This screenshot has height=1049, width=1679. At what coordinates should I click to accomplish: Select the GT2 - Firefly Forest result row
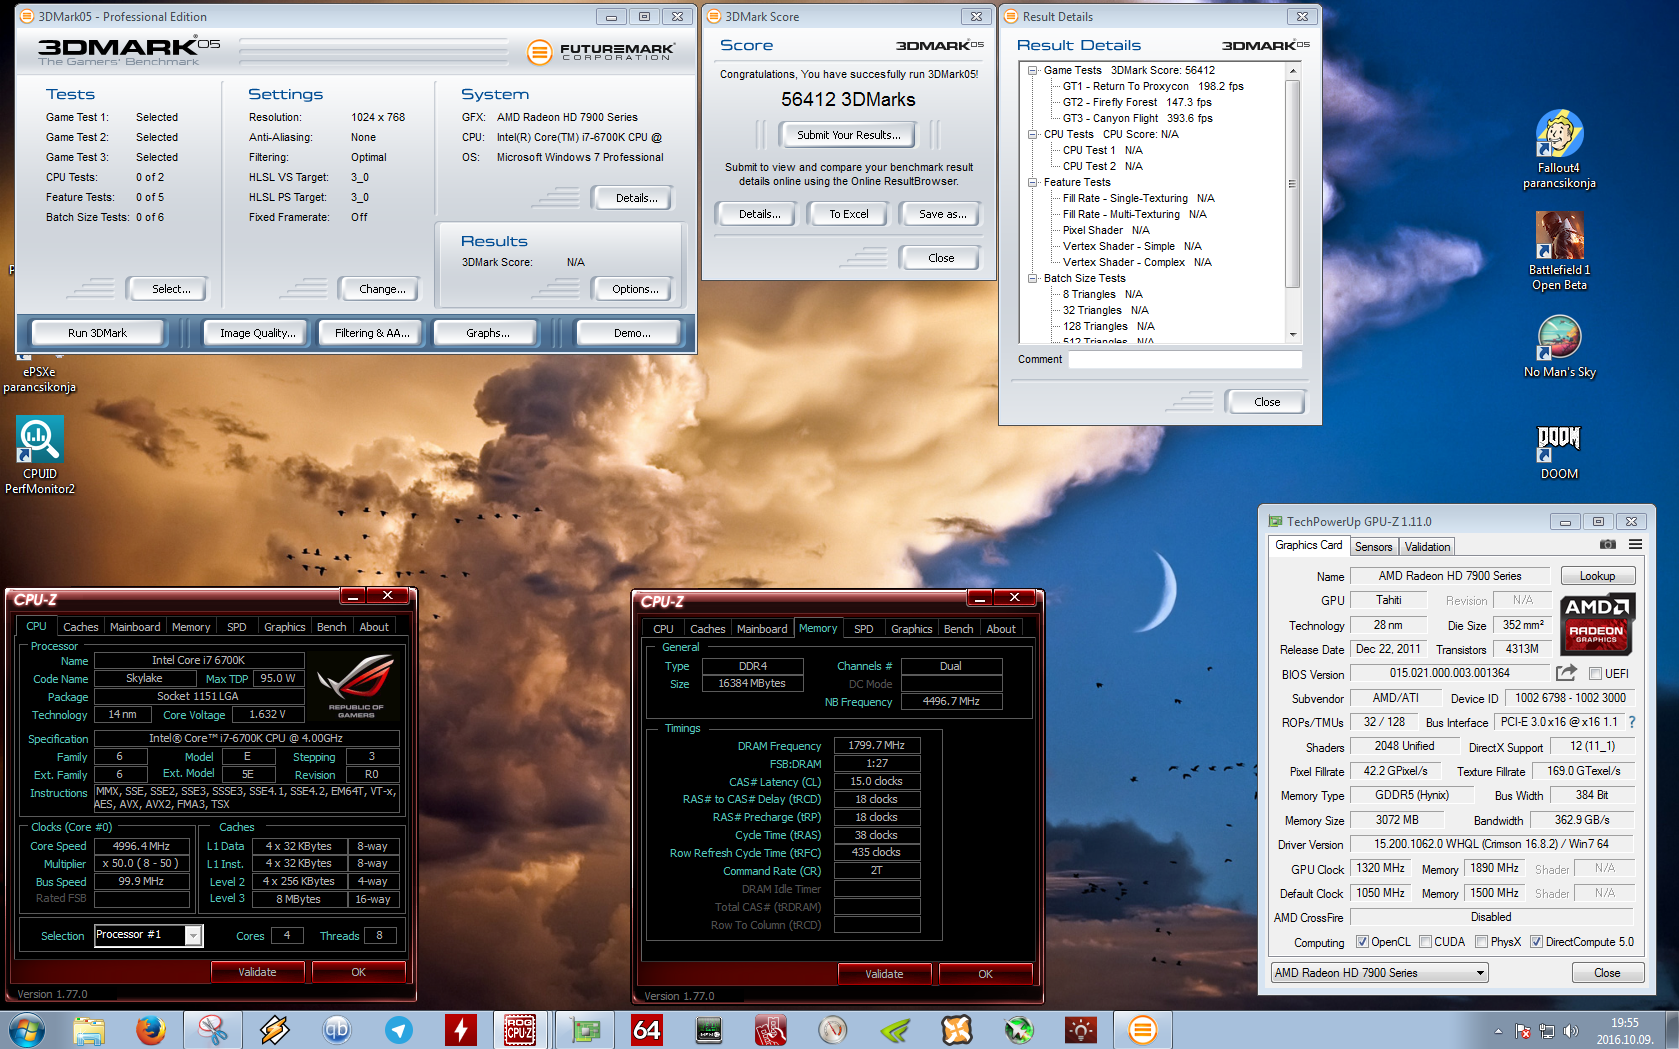pyautogui.click(x=1137, y=102)
